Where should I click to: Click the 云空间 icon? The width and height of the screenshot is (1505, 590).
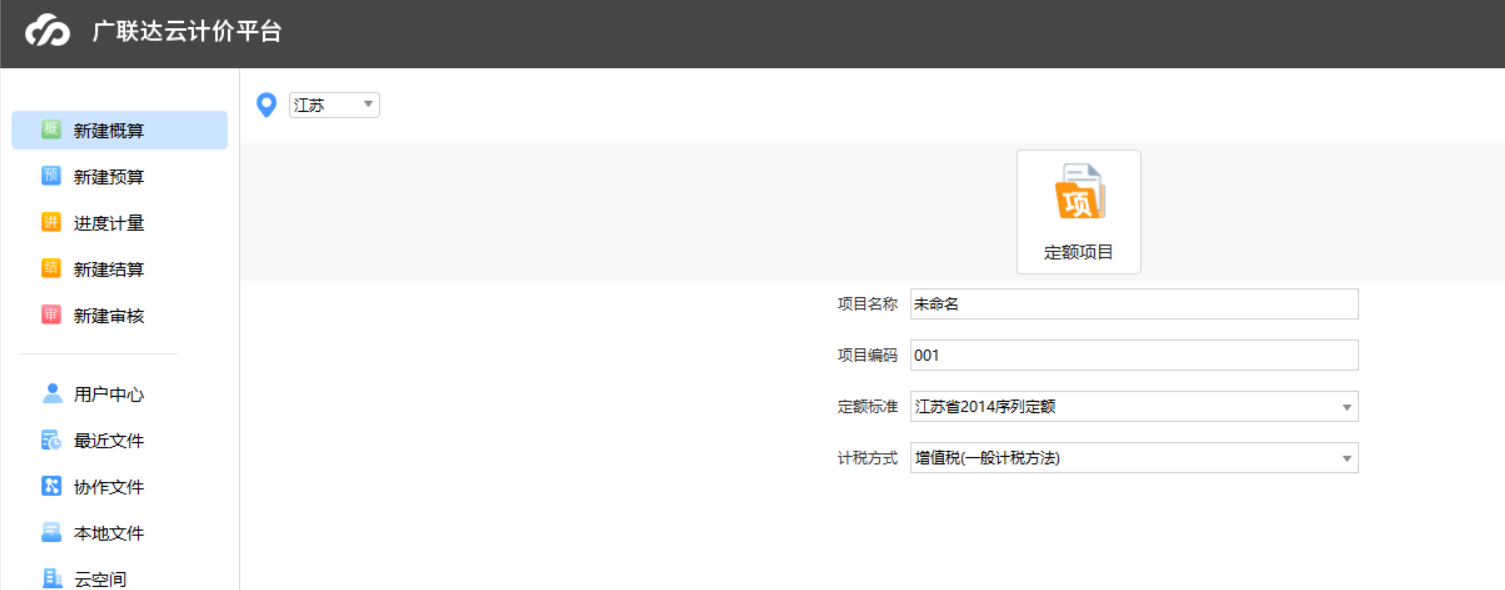[52, 578]
